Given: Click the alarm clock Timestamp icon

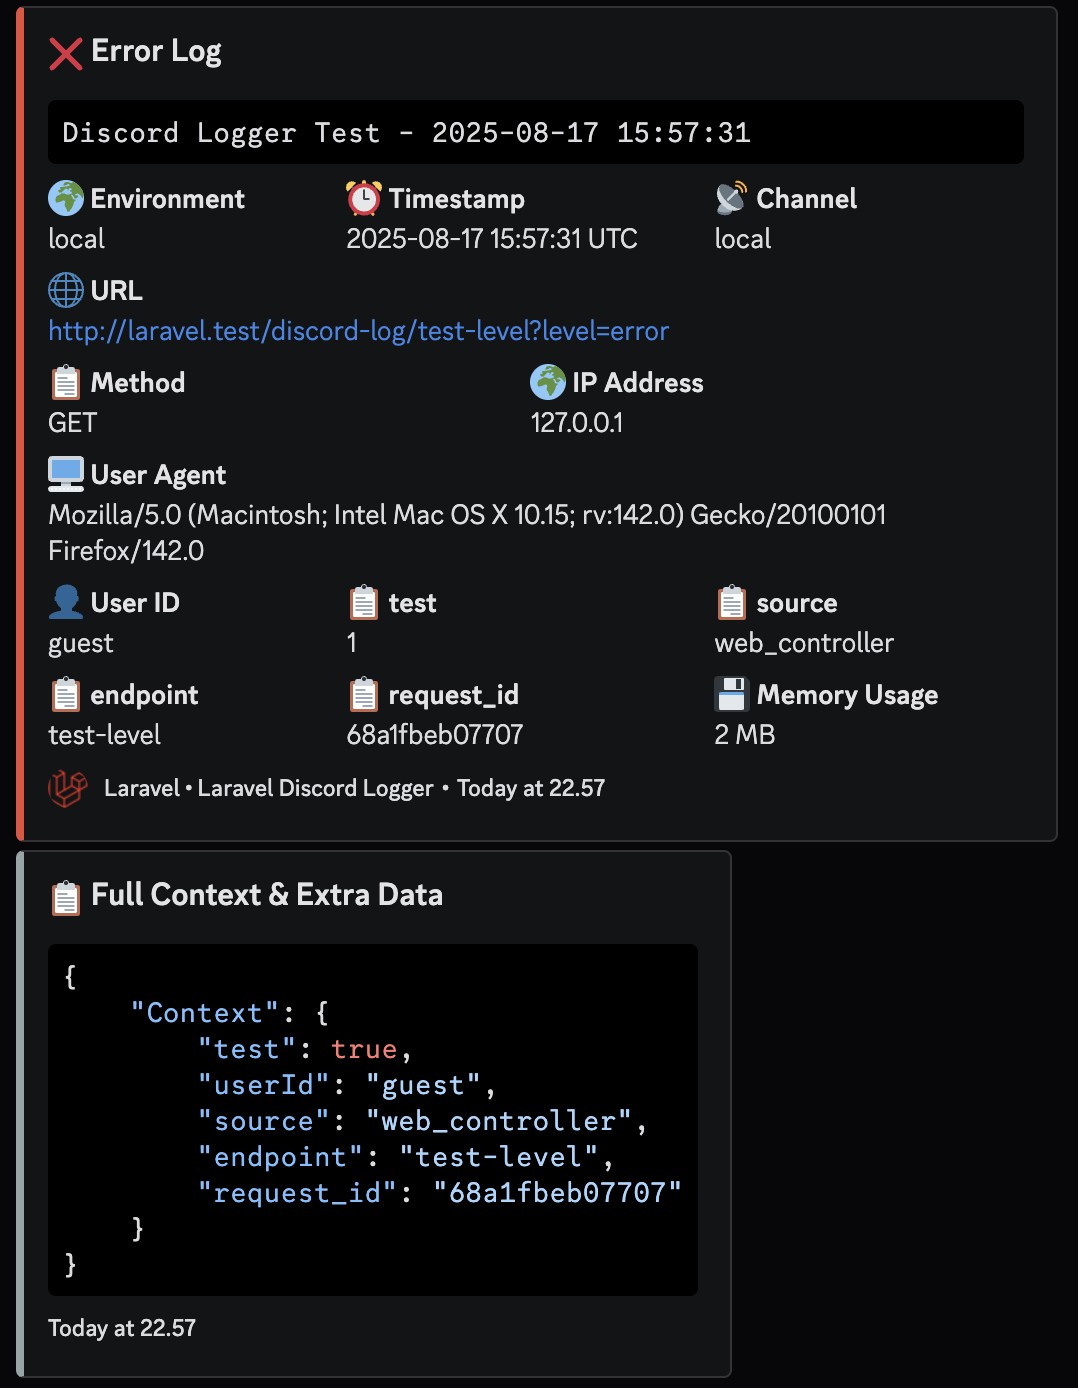Looking at the screenshot, I should [364, 199].
